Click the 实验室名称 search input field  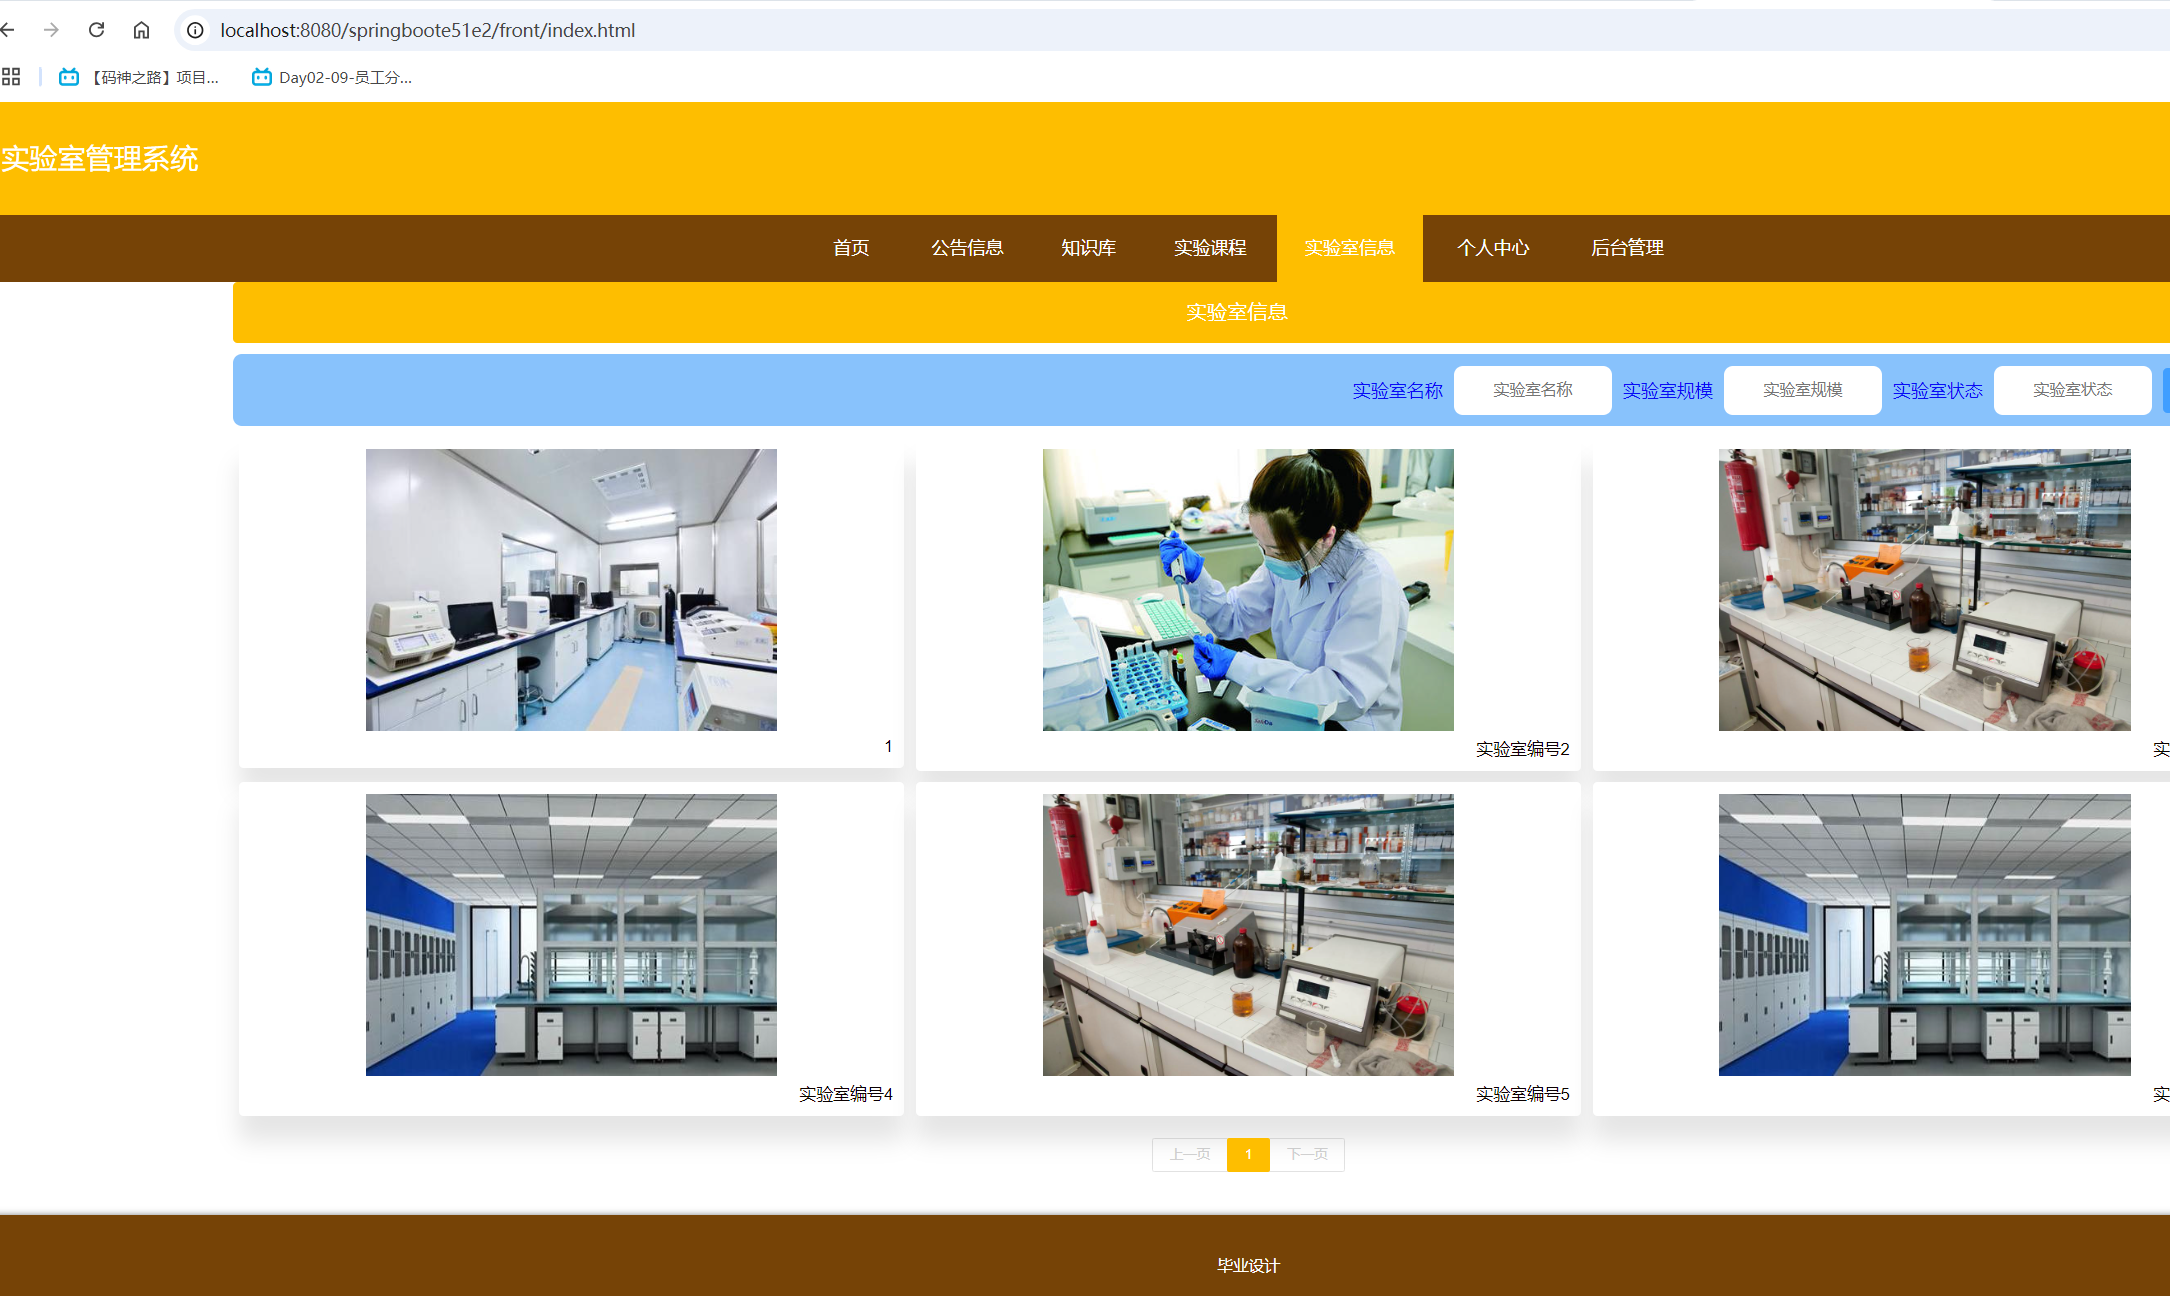[1532, 390]
